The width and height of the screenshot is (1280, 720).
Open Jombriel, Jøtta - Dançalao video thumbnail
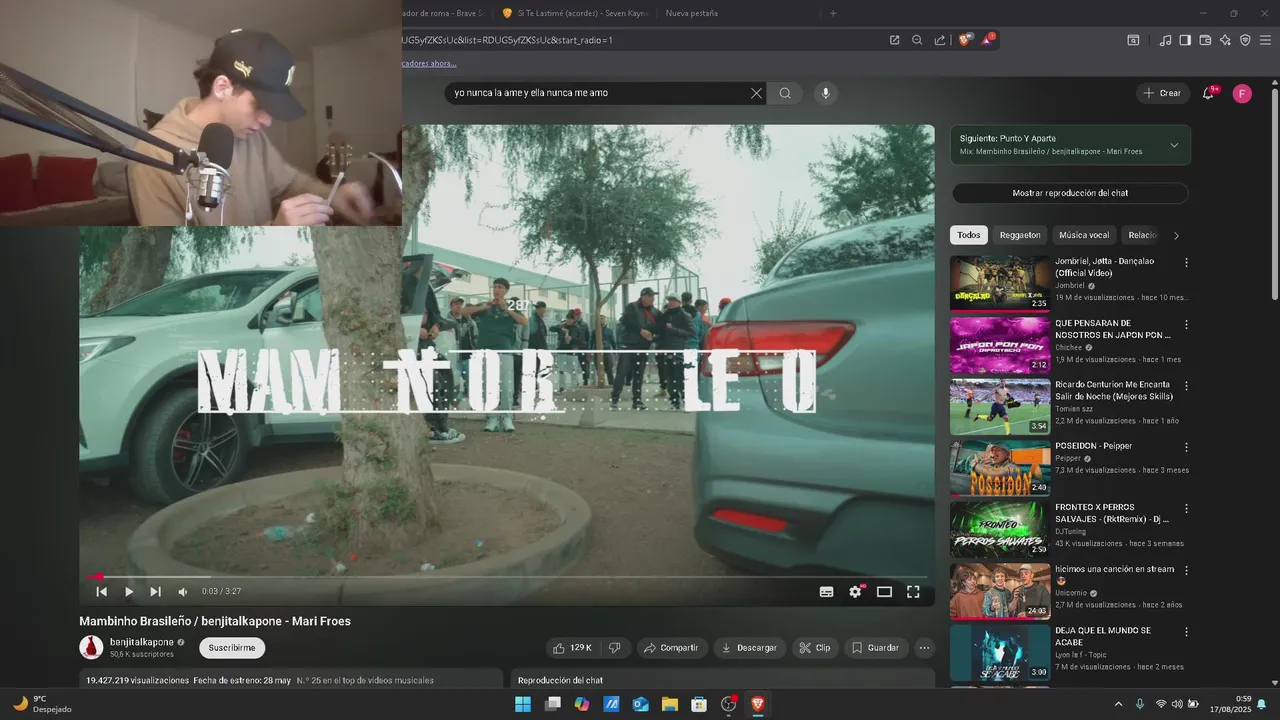click(1000, 283)
